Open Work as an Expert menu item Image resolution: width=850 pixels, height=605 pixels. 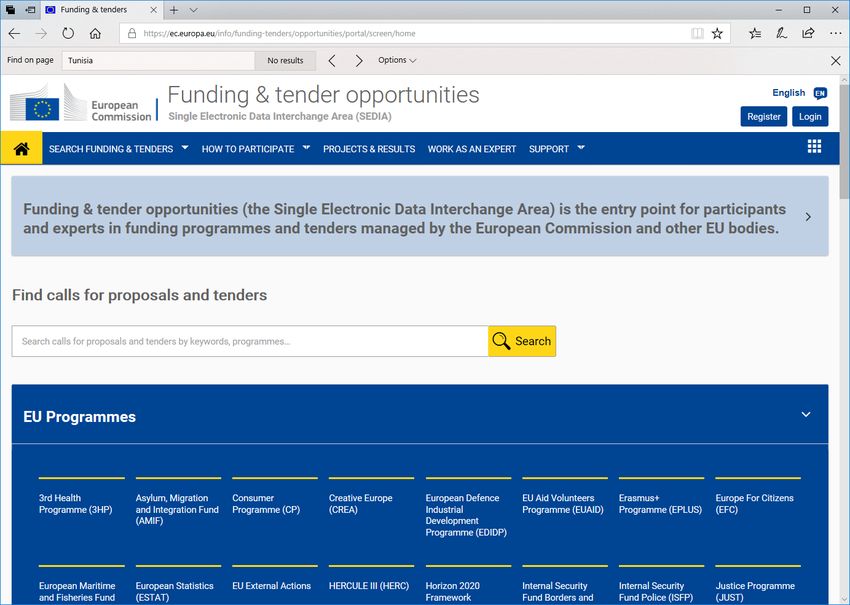[472, 149]
